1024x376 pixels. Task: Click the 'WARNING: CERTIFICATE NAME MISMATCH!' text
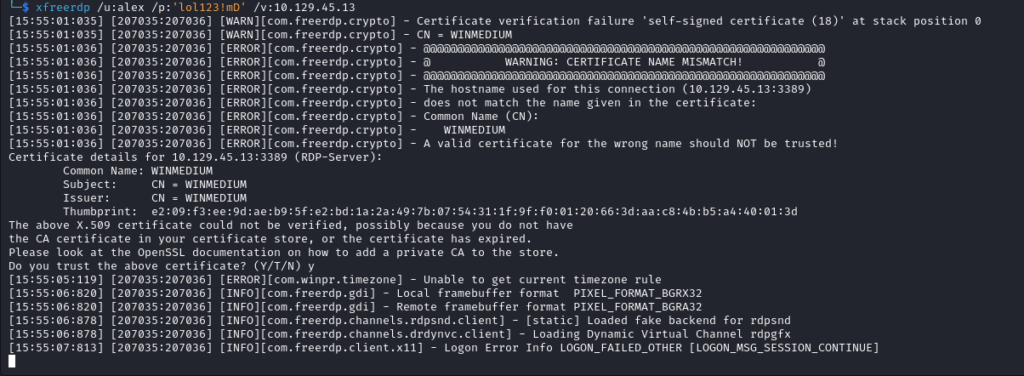coord(623,62)
